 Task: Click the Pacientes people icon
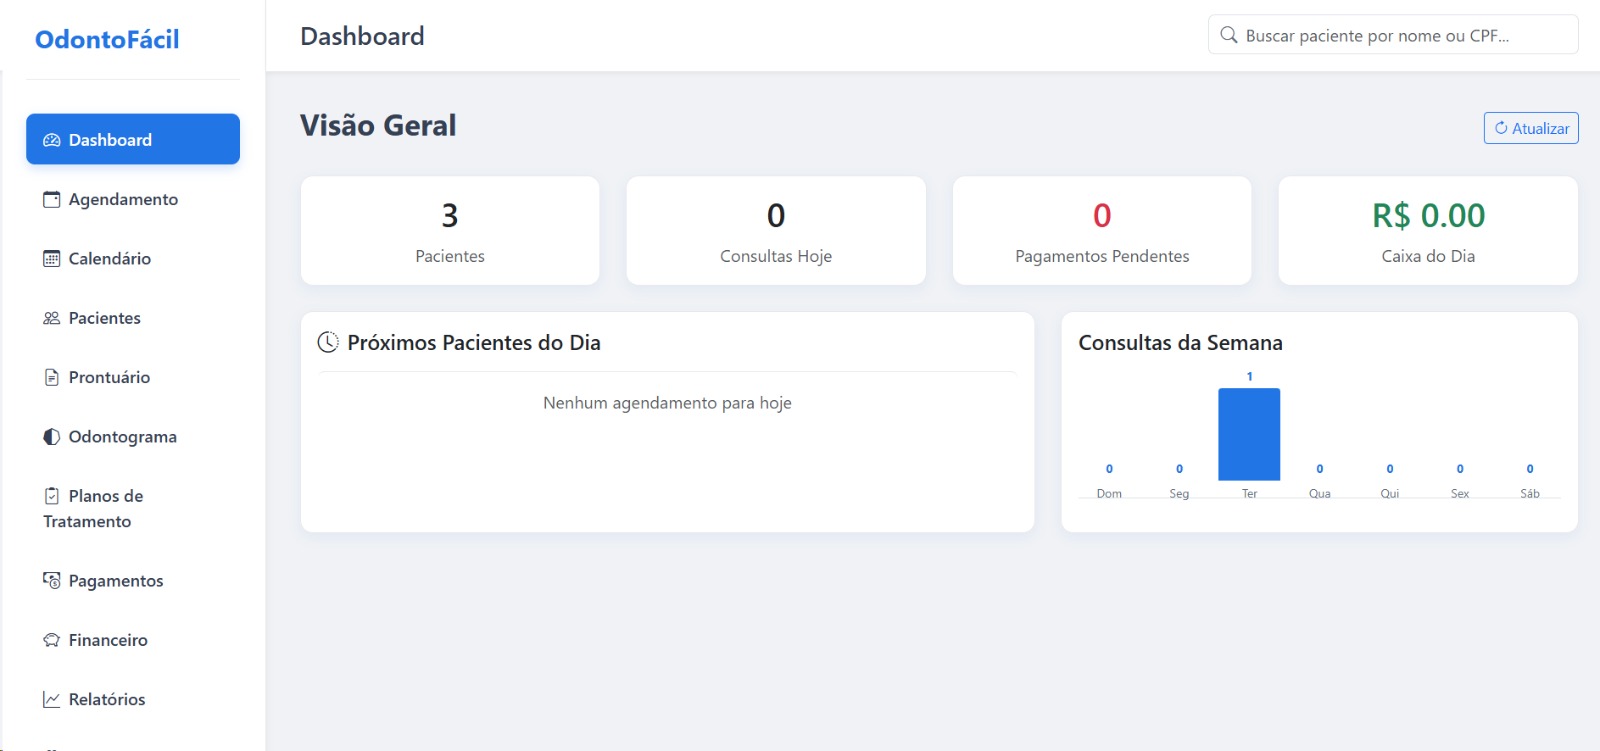[x=52, y=318]
